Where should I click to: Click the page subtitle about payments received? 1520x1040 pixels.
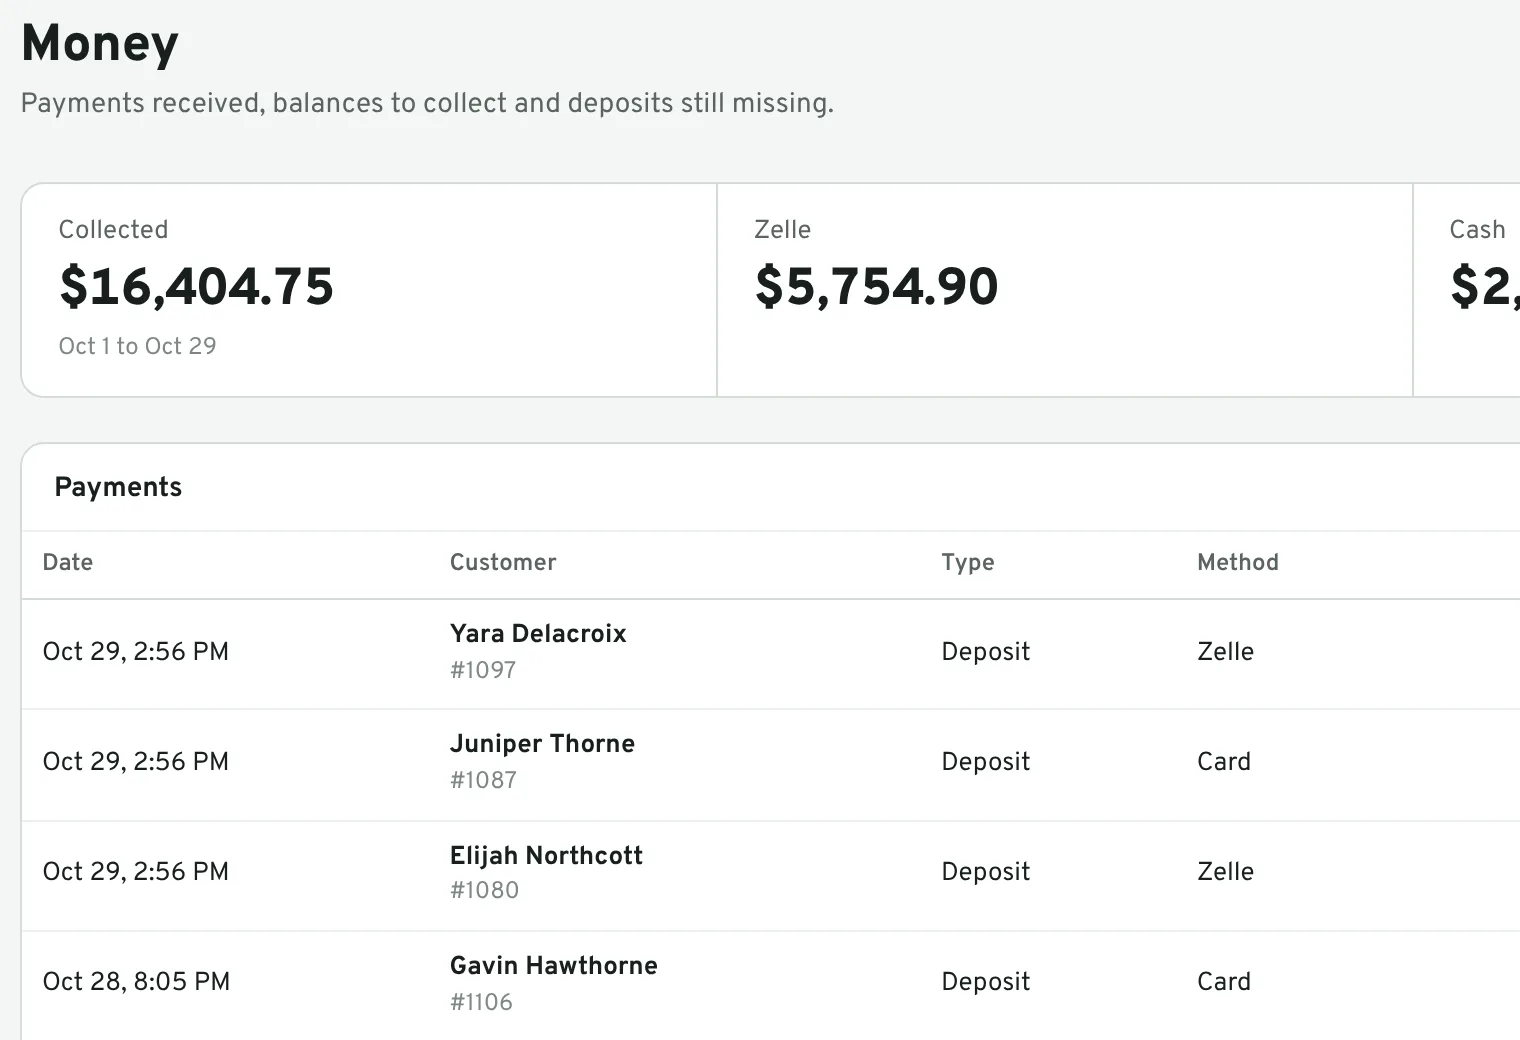427,104
